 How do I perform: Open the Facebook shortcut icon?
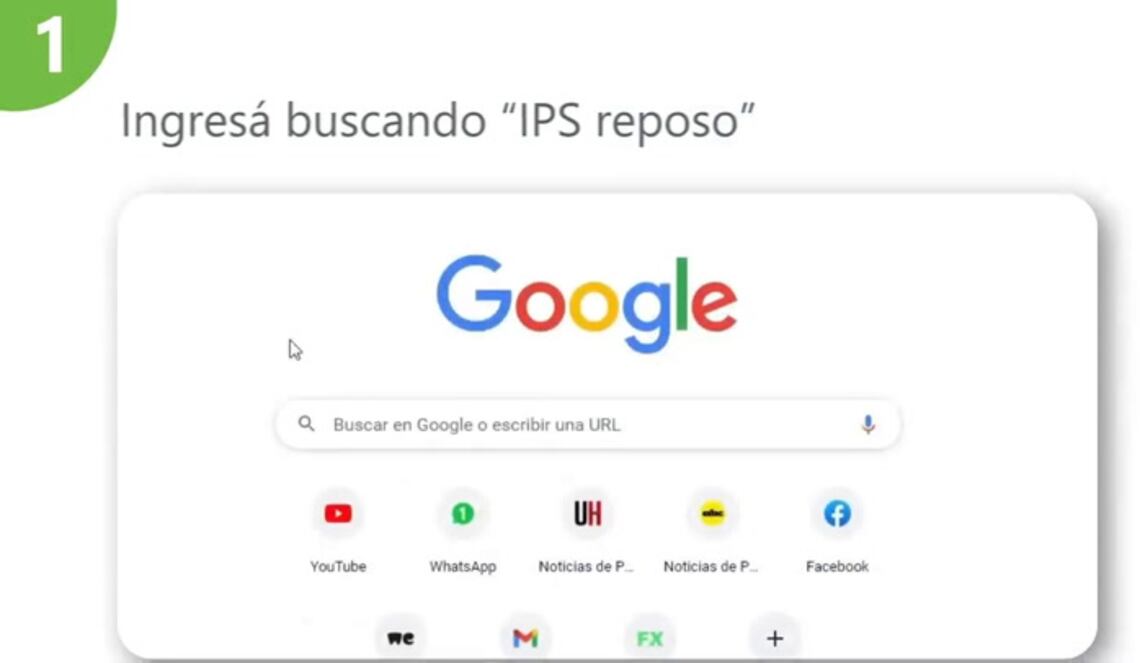coord(838,514)
